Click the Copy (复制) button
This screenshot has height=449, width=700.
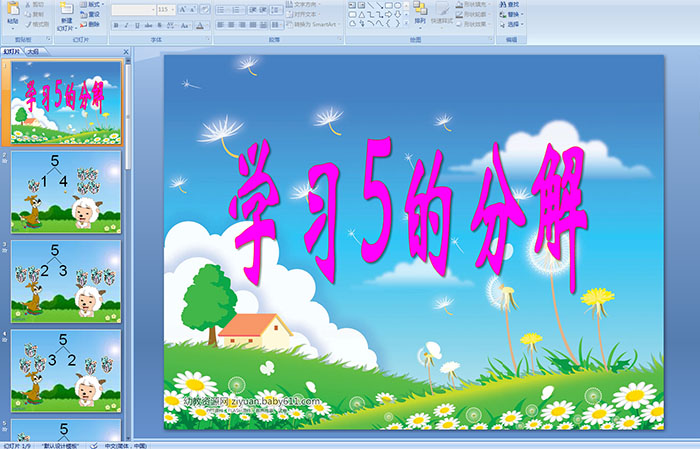pos(34,14)
